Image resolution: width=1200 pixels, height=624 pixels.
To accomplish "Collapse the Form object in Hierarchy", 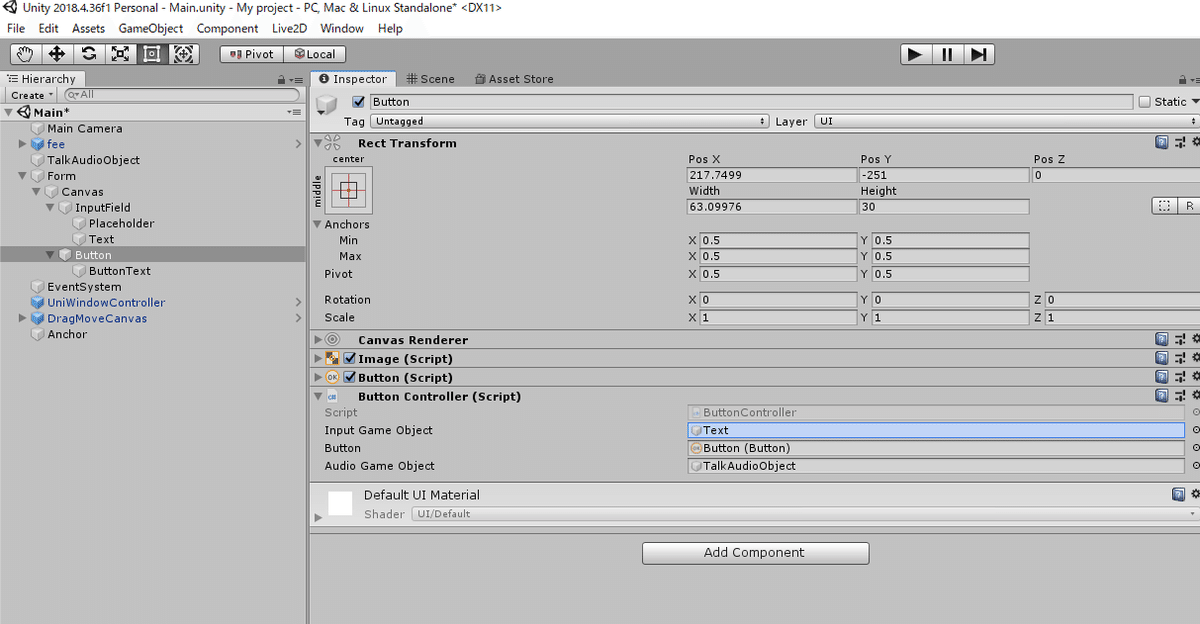I will pos(23,176).
